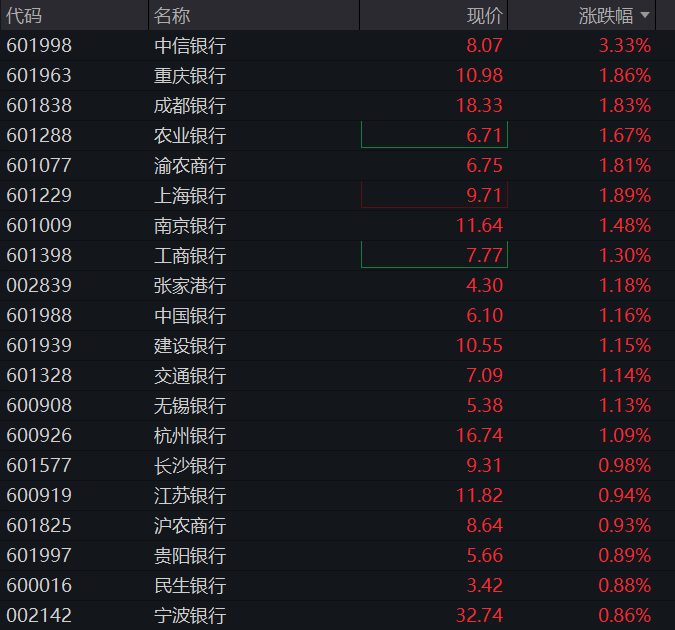This screenshot has height=630, width=675.
Task: Select stock code 601988
Action: (x=39, y=316)
